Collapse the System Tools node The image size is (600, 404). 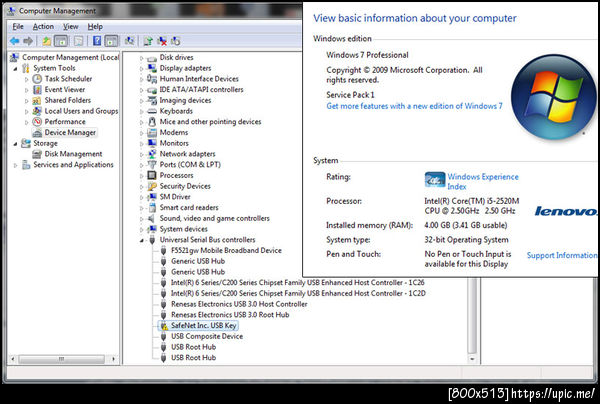coord(16,68)
